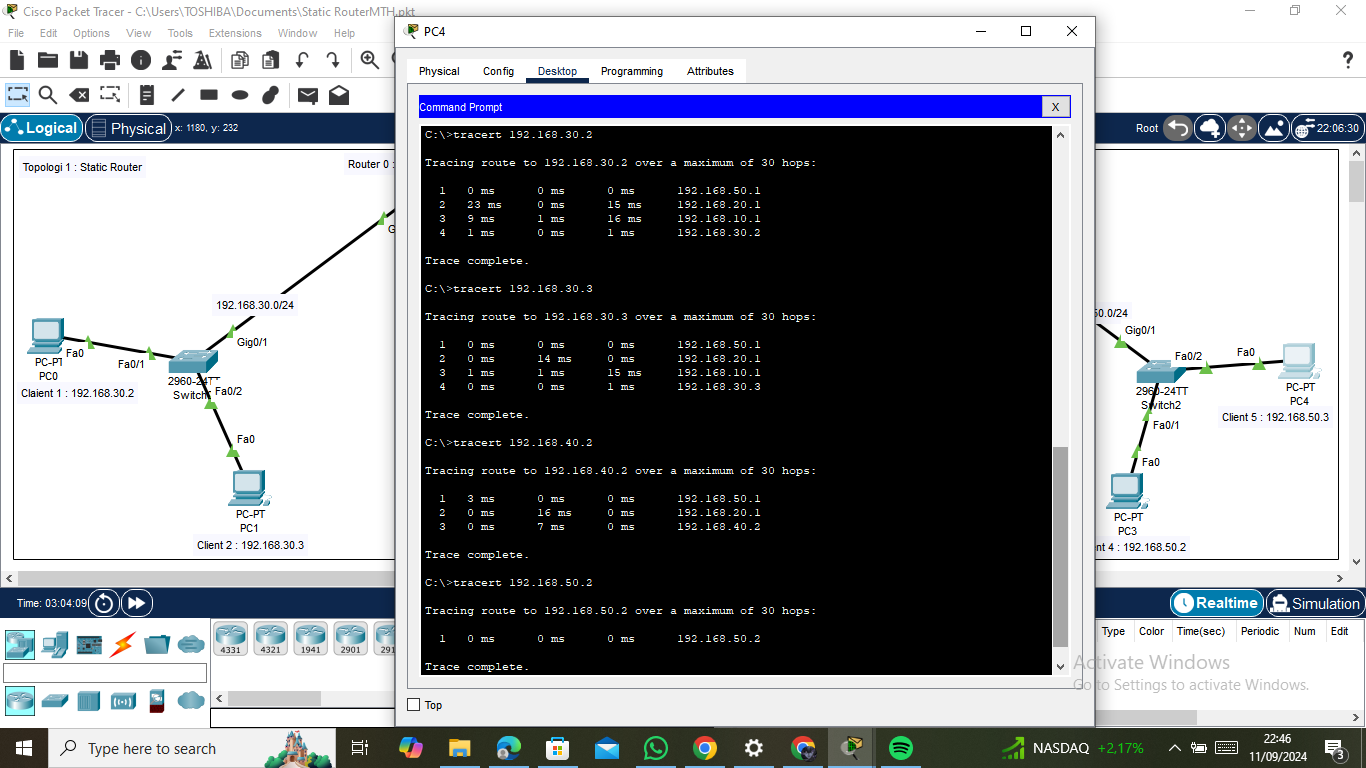Open Spotify from the taskbar
1366x768 pixels.
tap(900, 748)
